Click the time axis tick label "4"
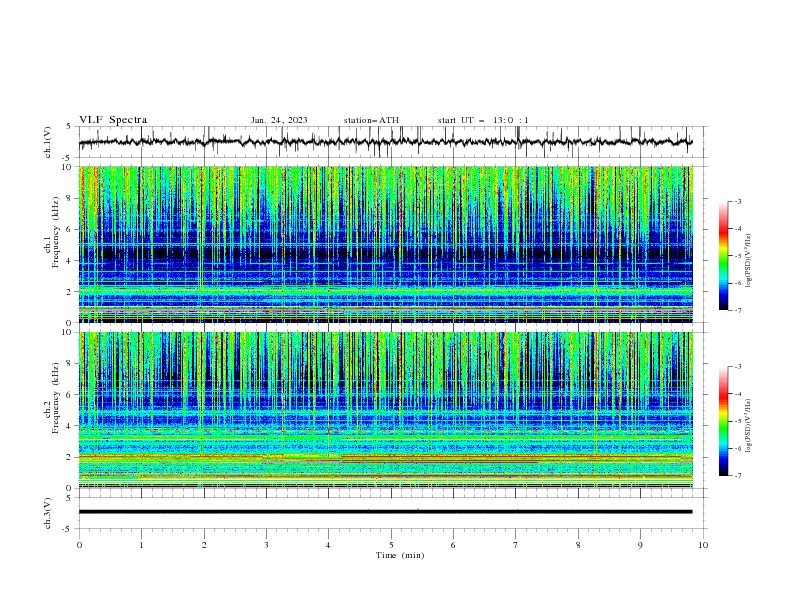The image size is (792, 612). tap(329, 545)
